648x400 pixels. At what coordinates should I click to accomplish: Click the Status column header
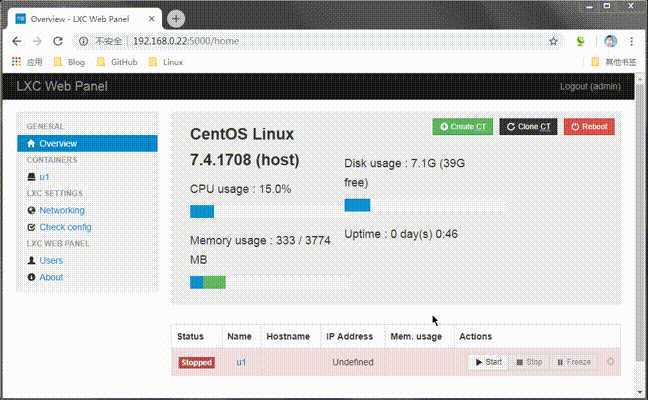[x=191, y=336]
